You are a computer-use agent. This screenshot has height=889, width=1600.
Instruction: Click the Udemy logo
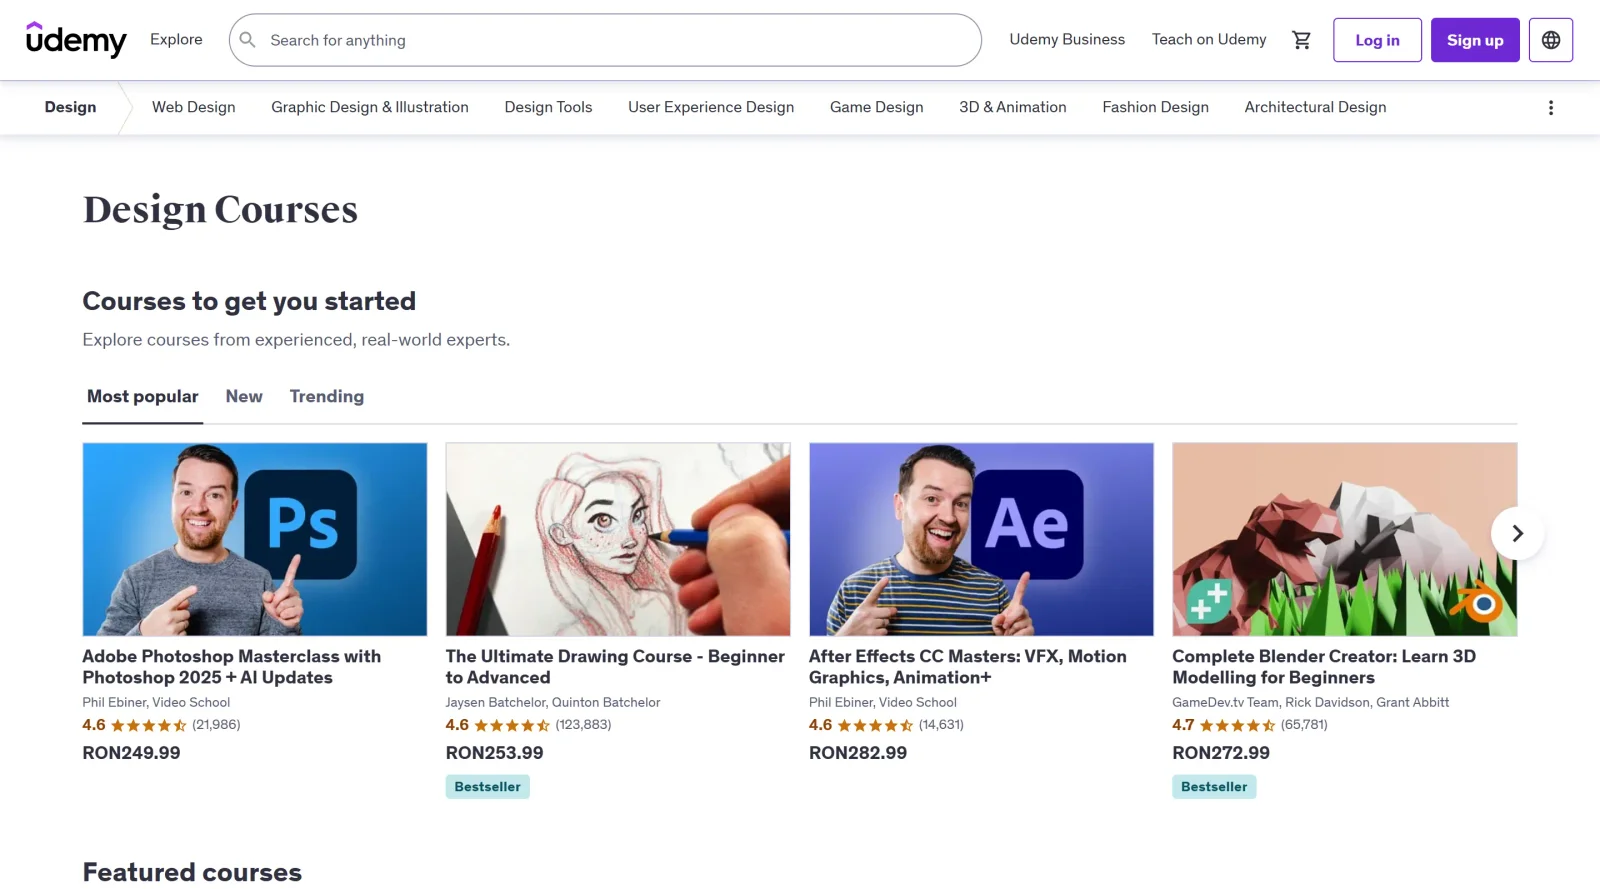tap(77, 40)
